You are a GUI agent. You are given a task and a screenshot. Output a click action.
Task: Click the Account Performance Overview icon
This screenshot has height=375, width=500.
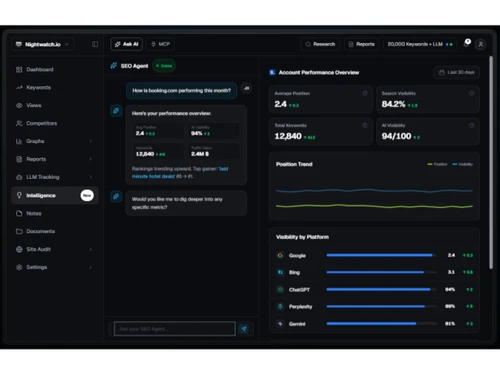pyautogui.click(x=272, y=72)
